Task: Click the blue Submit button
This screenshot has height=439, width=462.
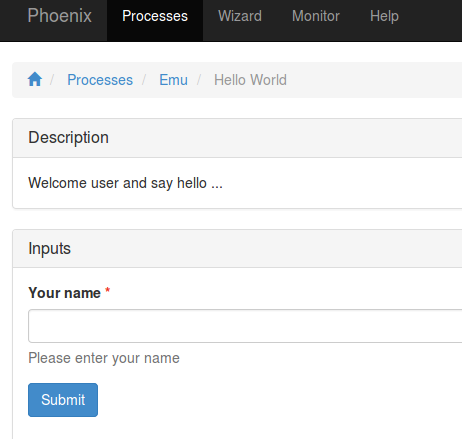Action: [x=63, y=400]
